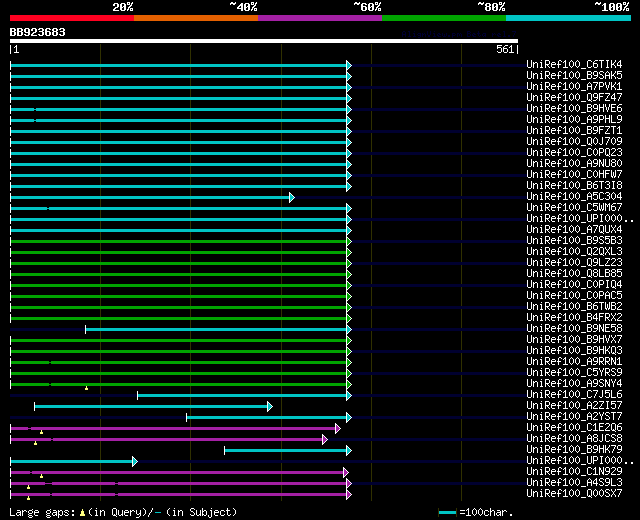The width and height of the screenshot is (640, 520).
Task: Click the yellow gap marker under the UniRef100_A8JCS8 row
Action: [x=36, y=443]
